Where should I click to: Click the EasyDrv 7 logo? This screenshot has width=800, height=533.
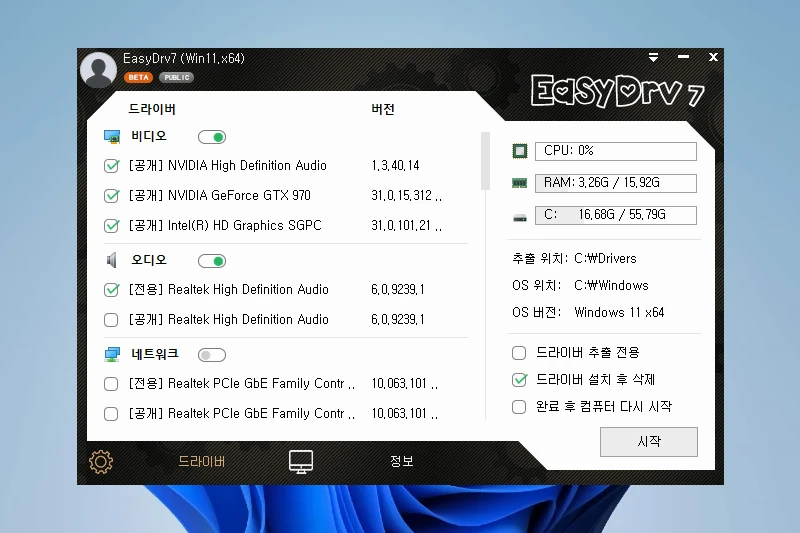coord(617,91)
